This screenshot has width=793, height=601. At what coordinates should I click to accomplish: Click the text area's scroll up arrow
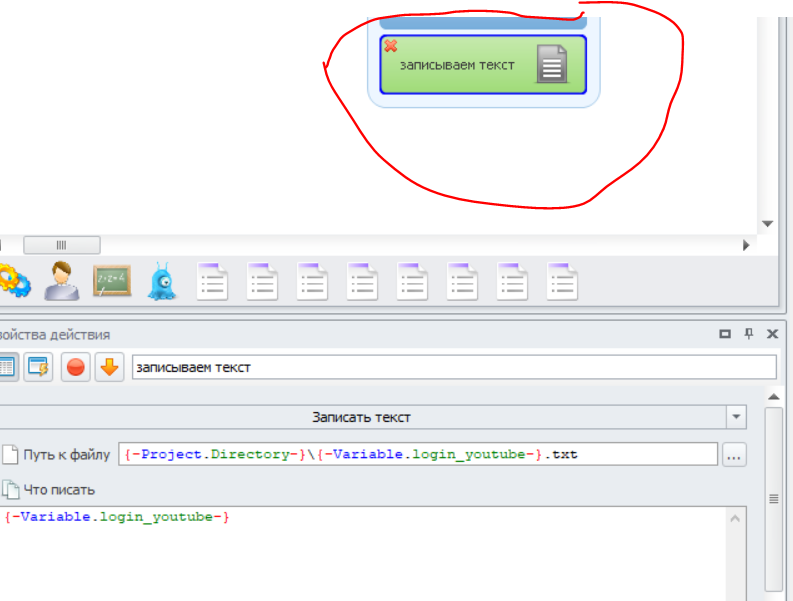tap(735, 519)
